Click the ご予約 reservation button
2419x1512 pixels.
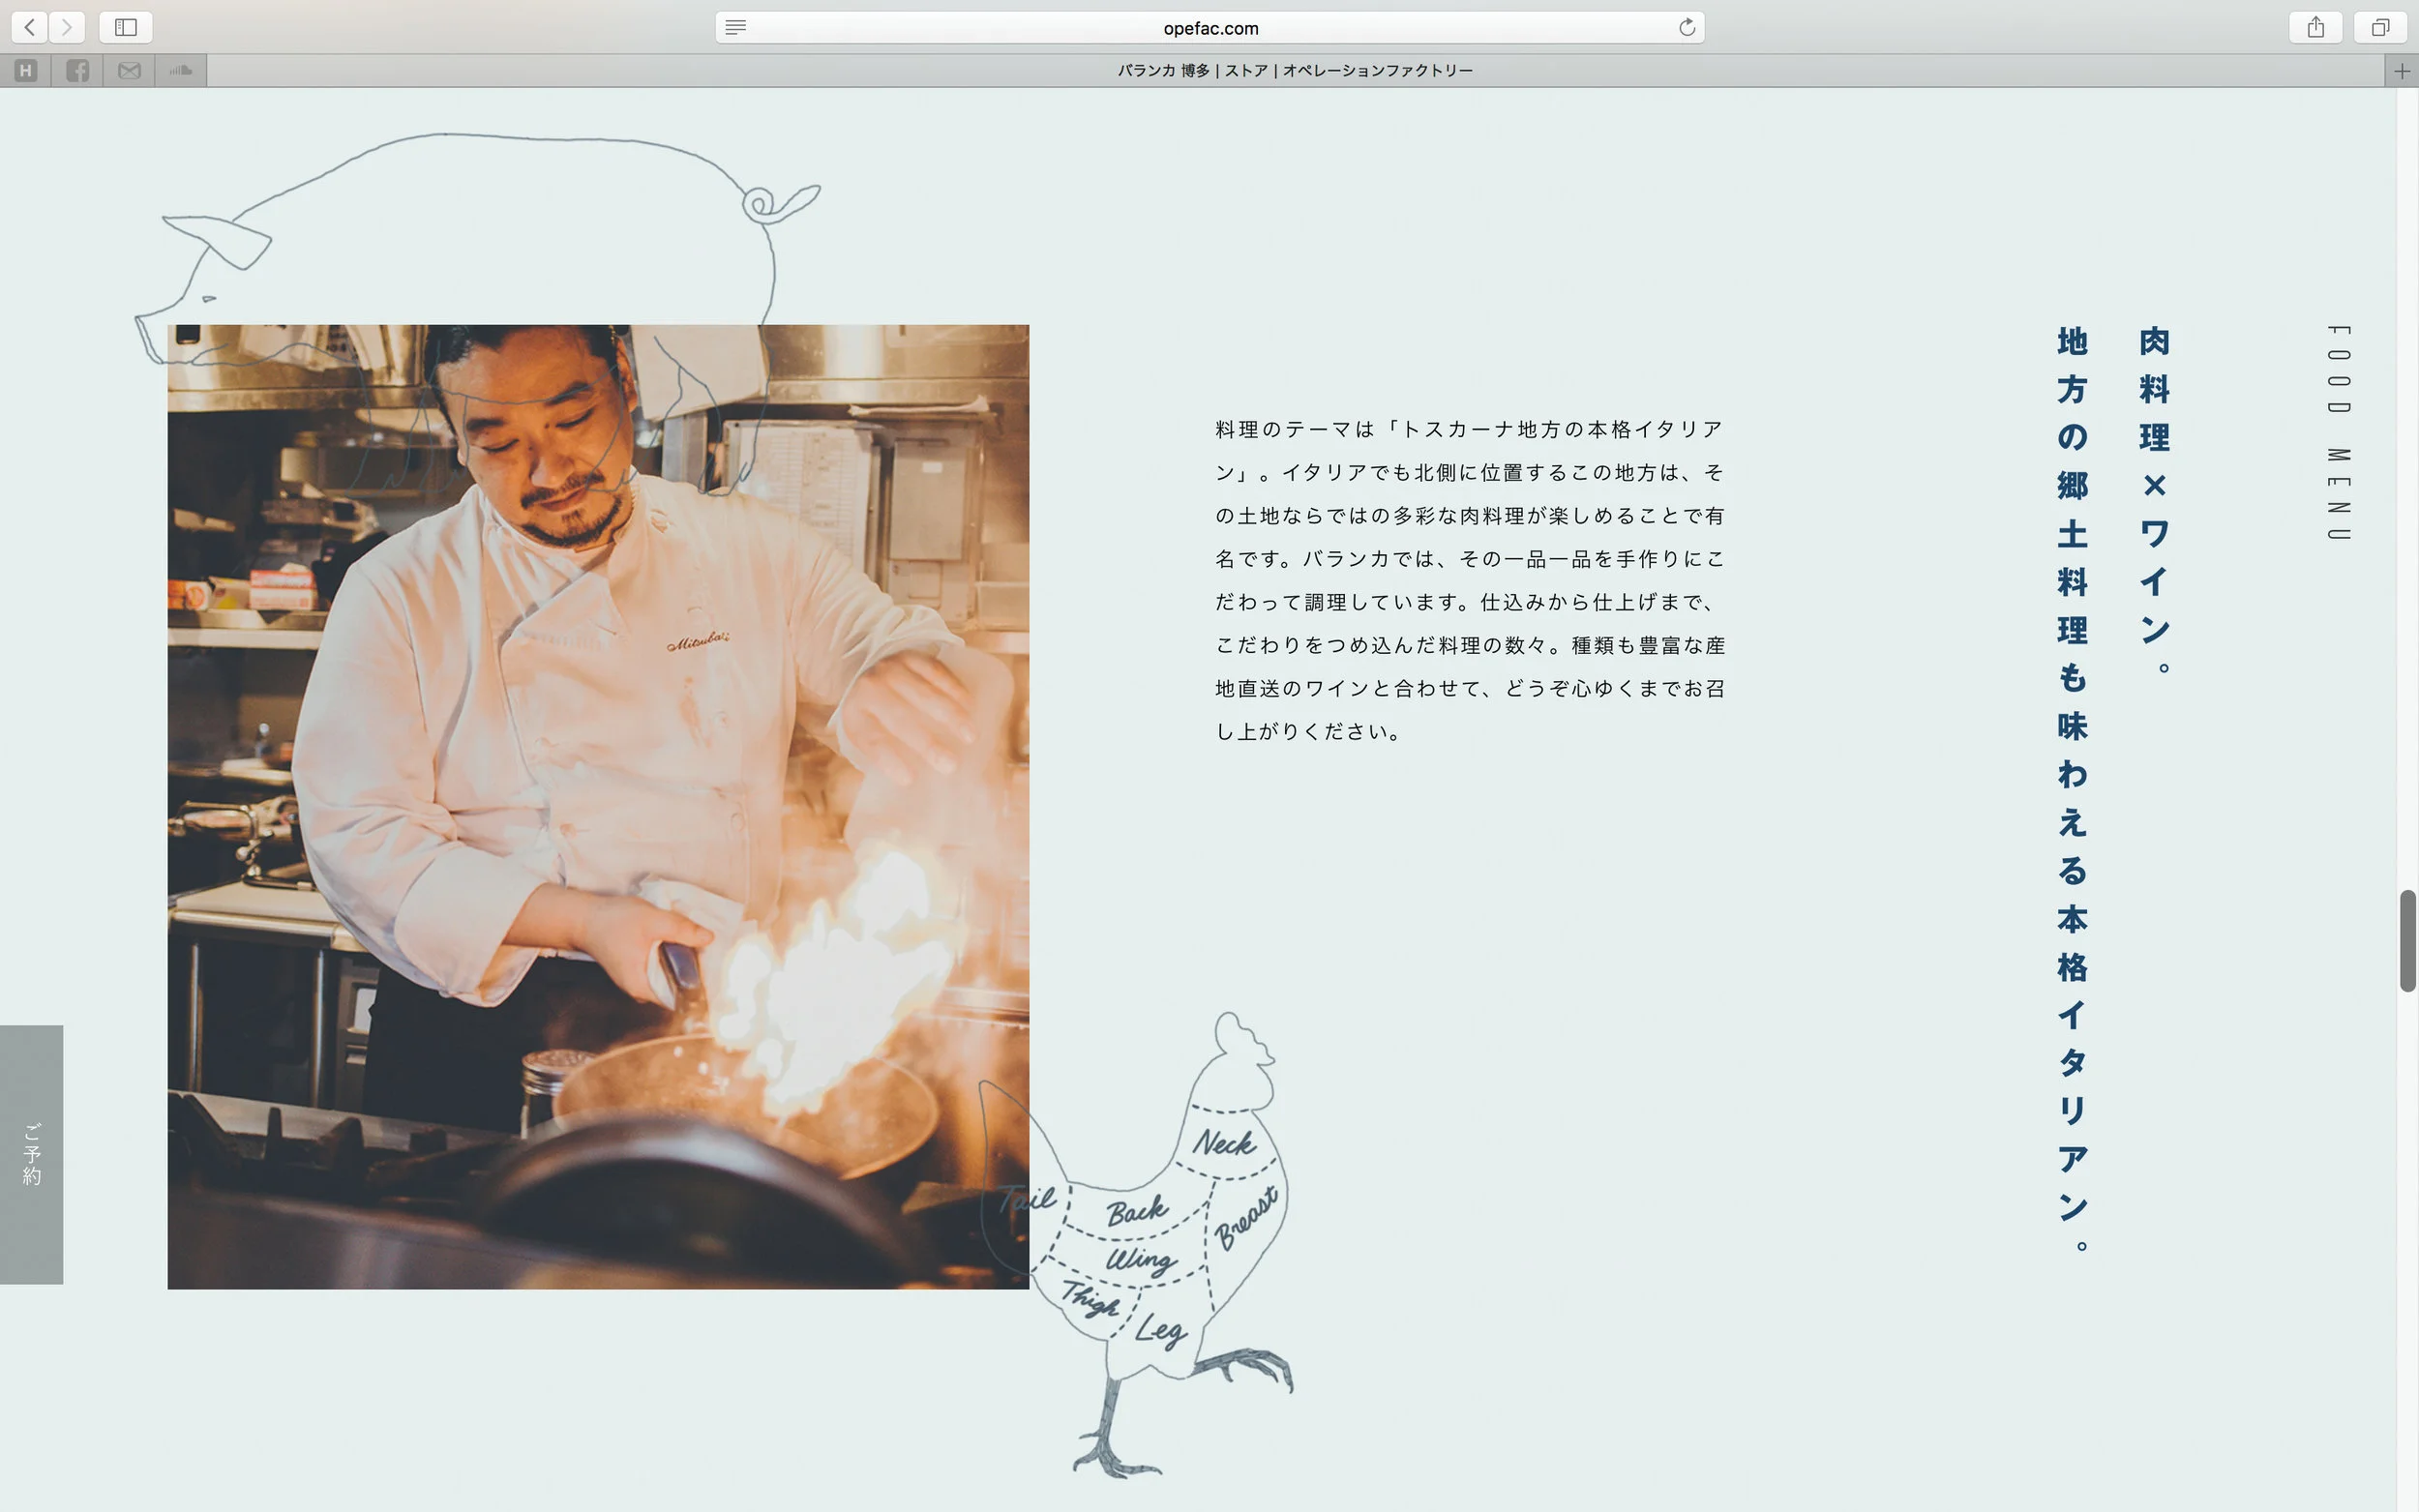point(32,1154)
